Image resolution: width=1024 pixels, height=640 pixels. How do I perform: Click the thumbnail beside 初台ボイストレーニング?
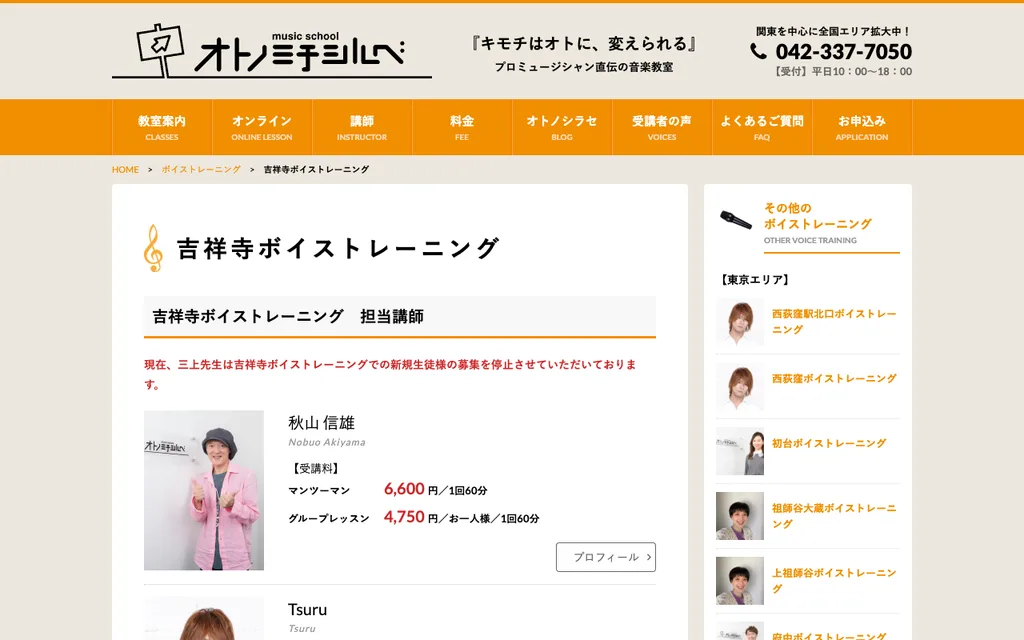[x=740, y=451]
